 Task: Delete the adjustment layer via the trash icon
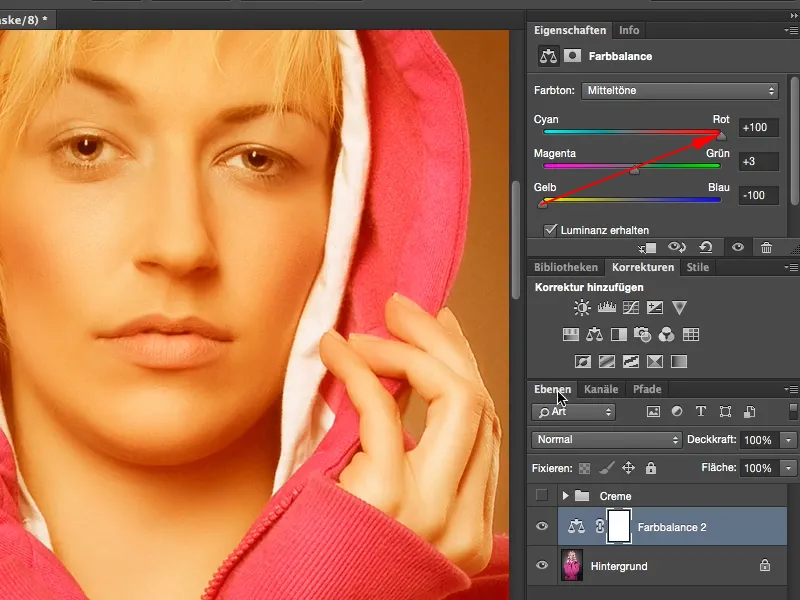tap(767, 246)
